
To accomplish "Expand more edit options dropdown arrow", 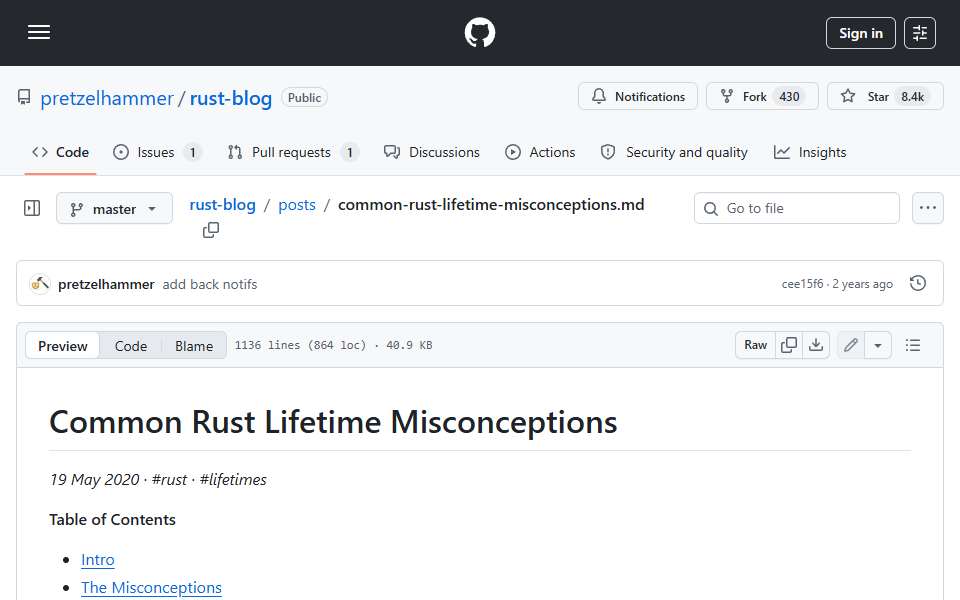I will pyautogui.click(x=878, y=345).
